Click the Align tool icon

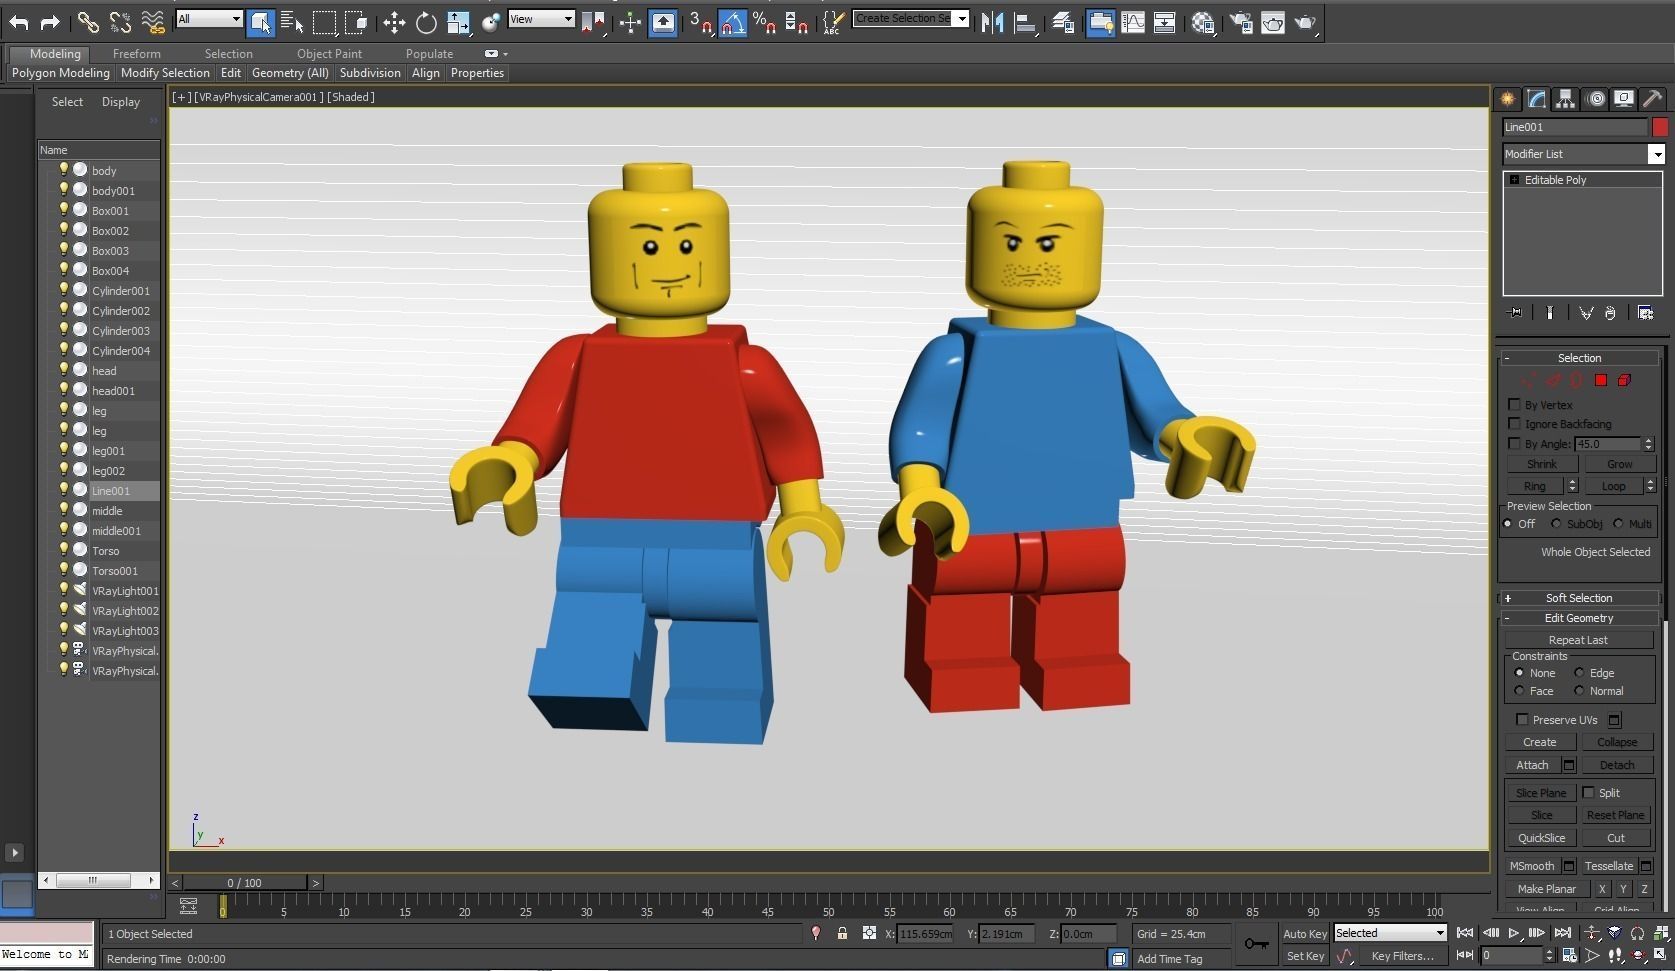pyautogui.click(x=1024, y=22)
